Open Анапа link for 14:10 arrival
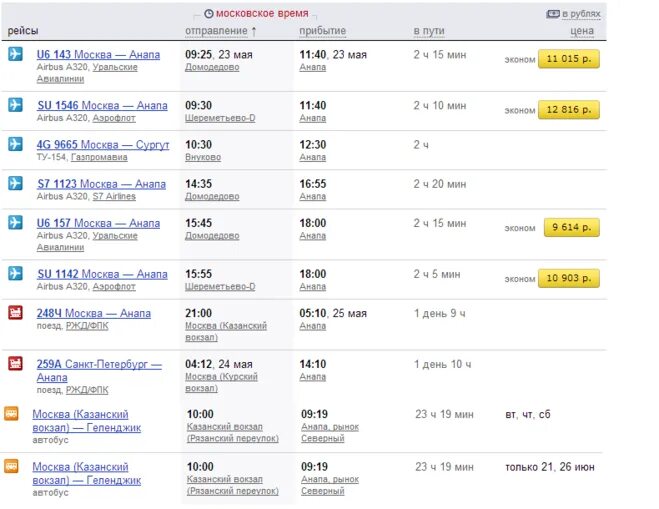Screen dimensions: 659x509 [x=313, y=377]
